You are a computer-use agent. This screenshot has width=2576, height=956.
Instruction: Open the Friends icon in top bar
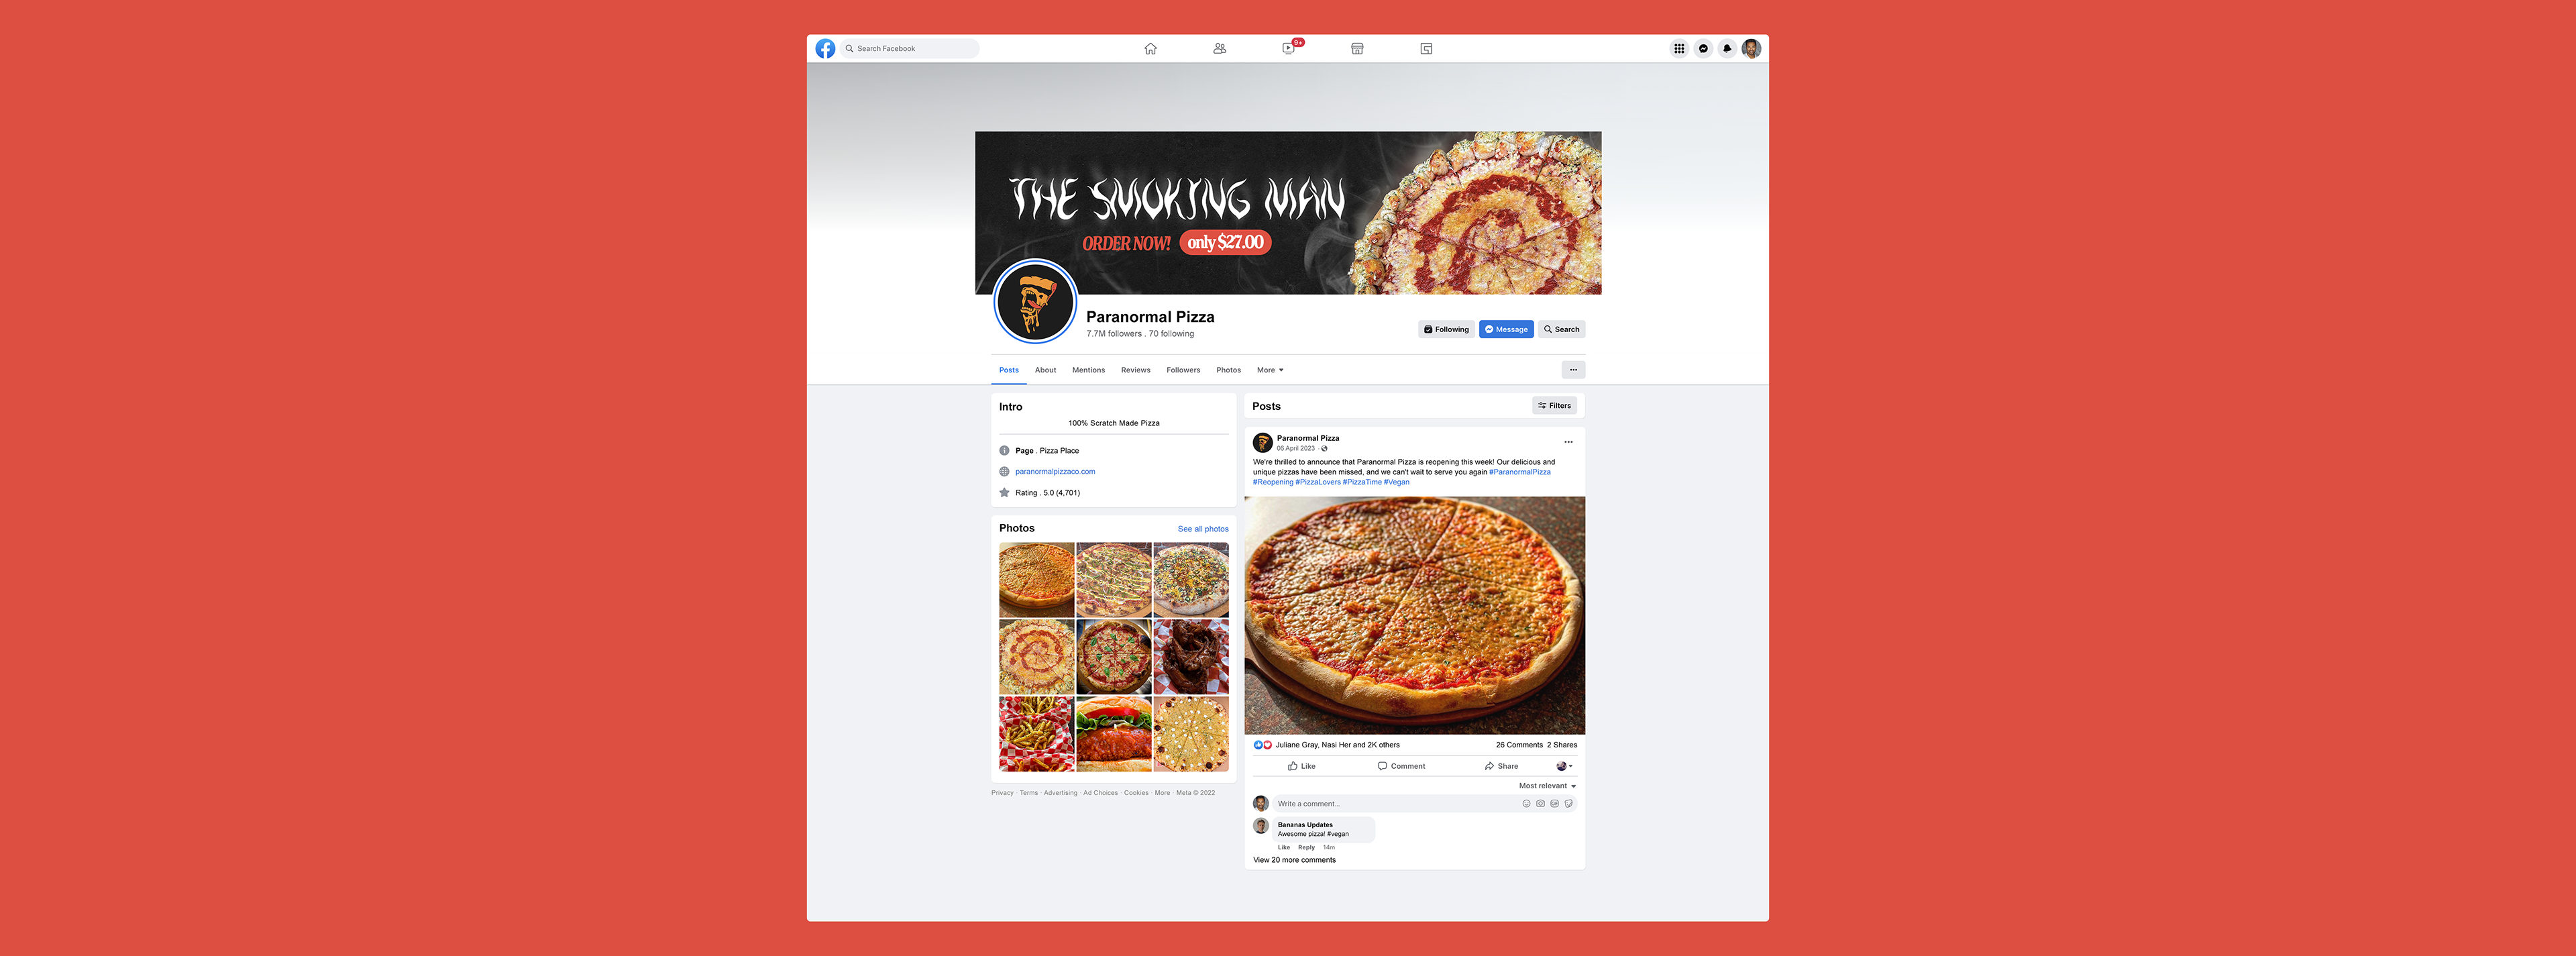[1219, 48]
